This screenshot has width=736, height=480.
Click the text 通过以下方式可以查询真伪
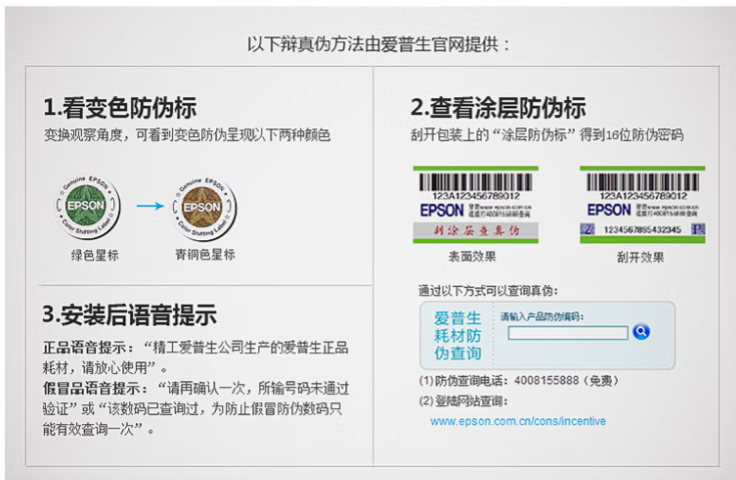[488, 291]
